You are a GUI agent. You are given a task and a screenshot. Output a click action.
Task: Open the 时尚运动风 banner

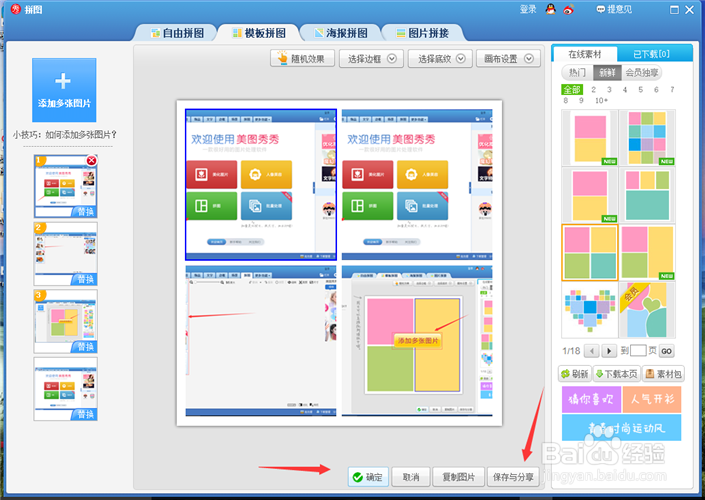(621, 428)
